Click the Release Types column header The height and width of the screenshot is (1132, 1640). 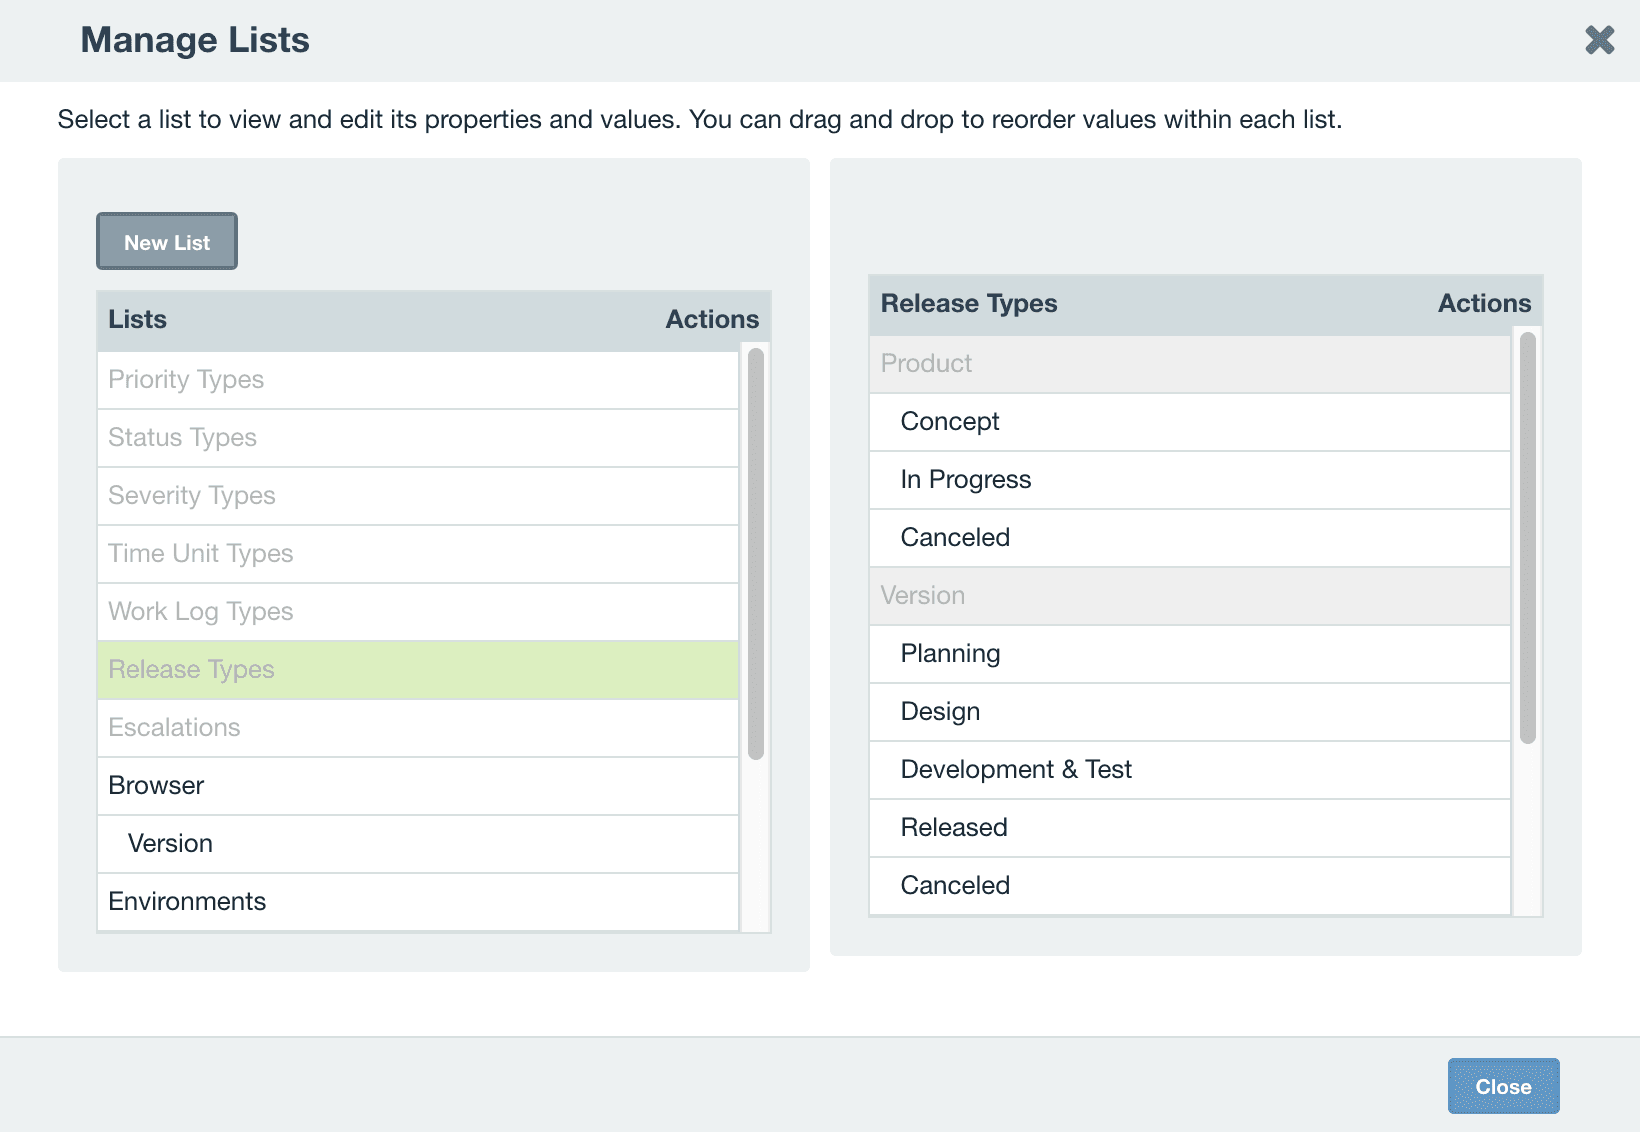pyautogui.click(x=969, y=304)
